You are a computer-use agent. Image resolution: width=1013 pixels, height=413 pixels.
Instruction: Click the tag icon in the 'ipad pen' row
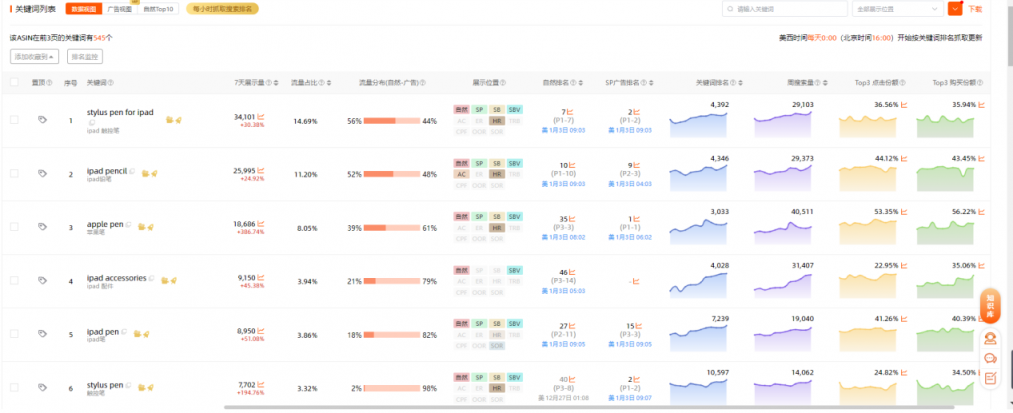tap(42, 334)
